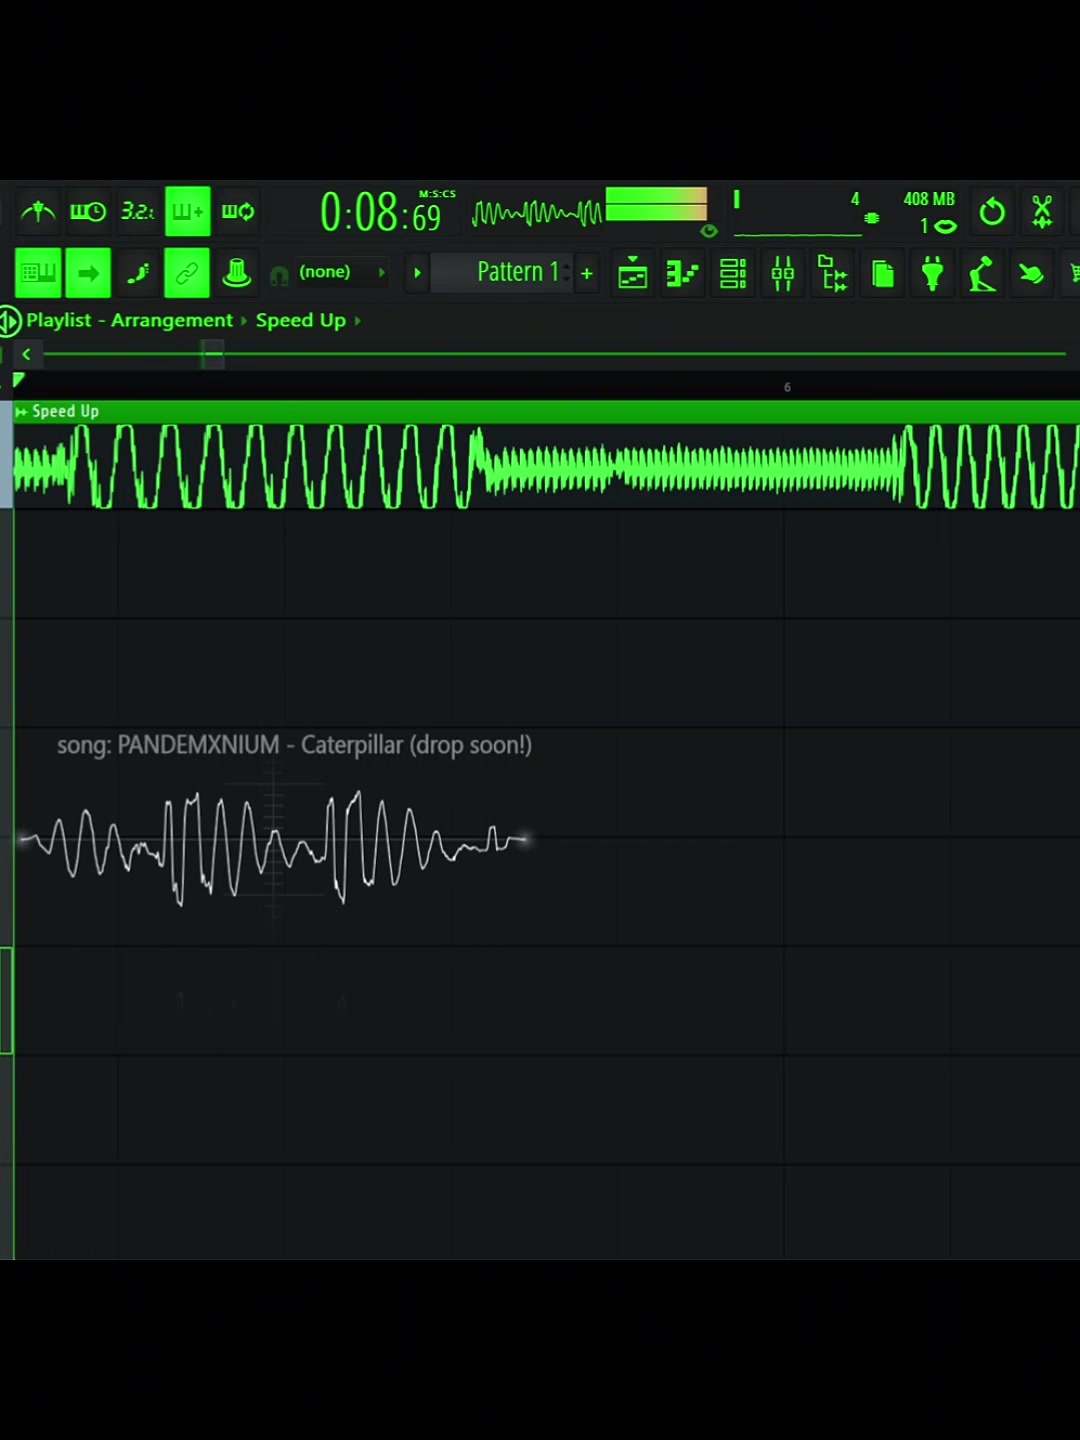This screenshot has width=1080, height=1440.
Task: Toggle step editing footprint icon
Action: point(138,273)
